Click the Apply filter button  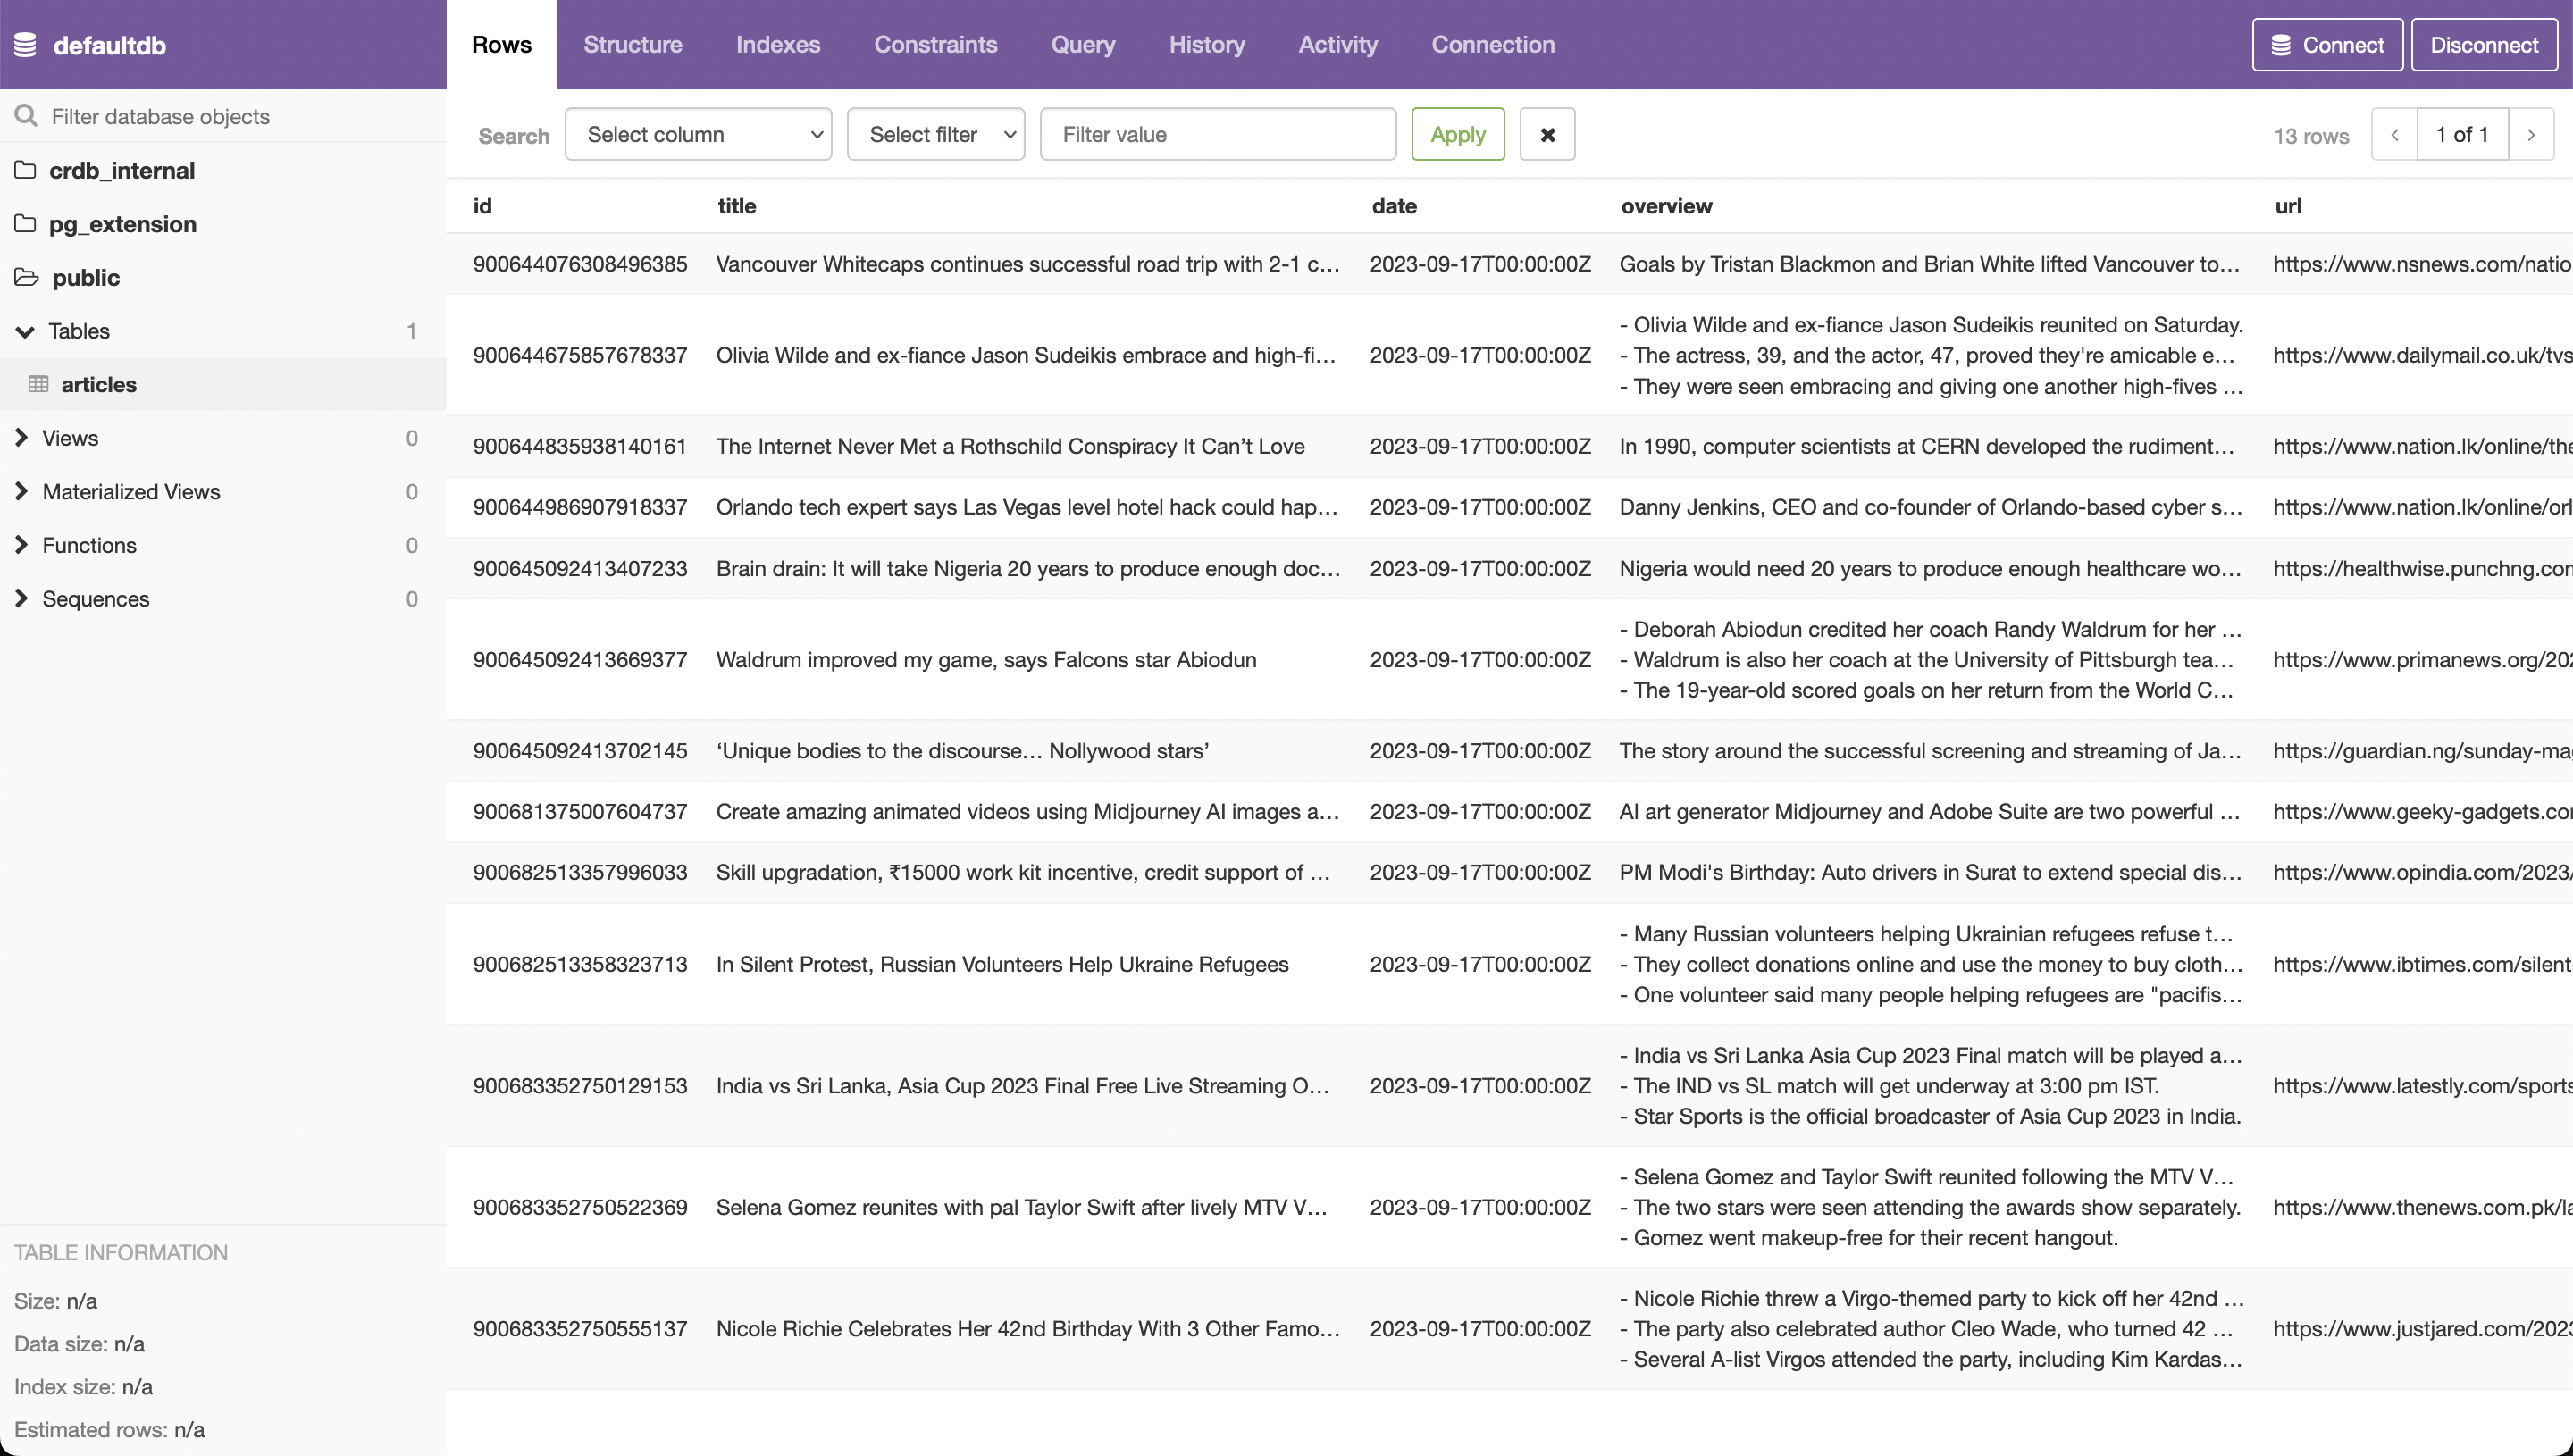click(1457, 134)
